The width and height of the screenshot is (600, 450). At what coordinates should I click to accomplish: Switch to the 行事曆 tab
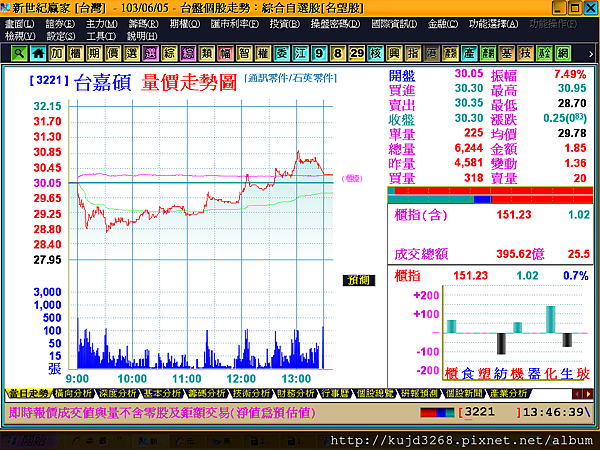(335, 393)
